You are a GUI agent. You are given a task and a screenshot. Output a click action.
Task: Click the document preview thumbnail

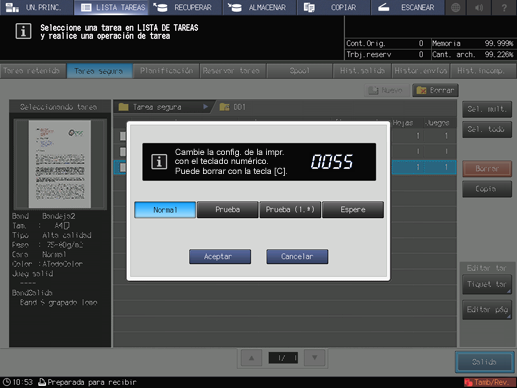point(60,164)
